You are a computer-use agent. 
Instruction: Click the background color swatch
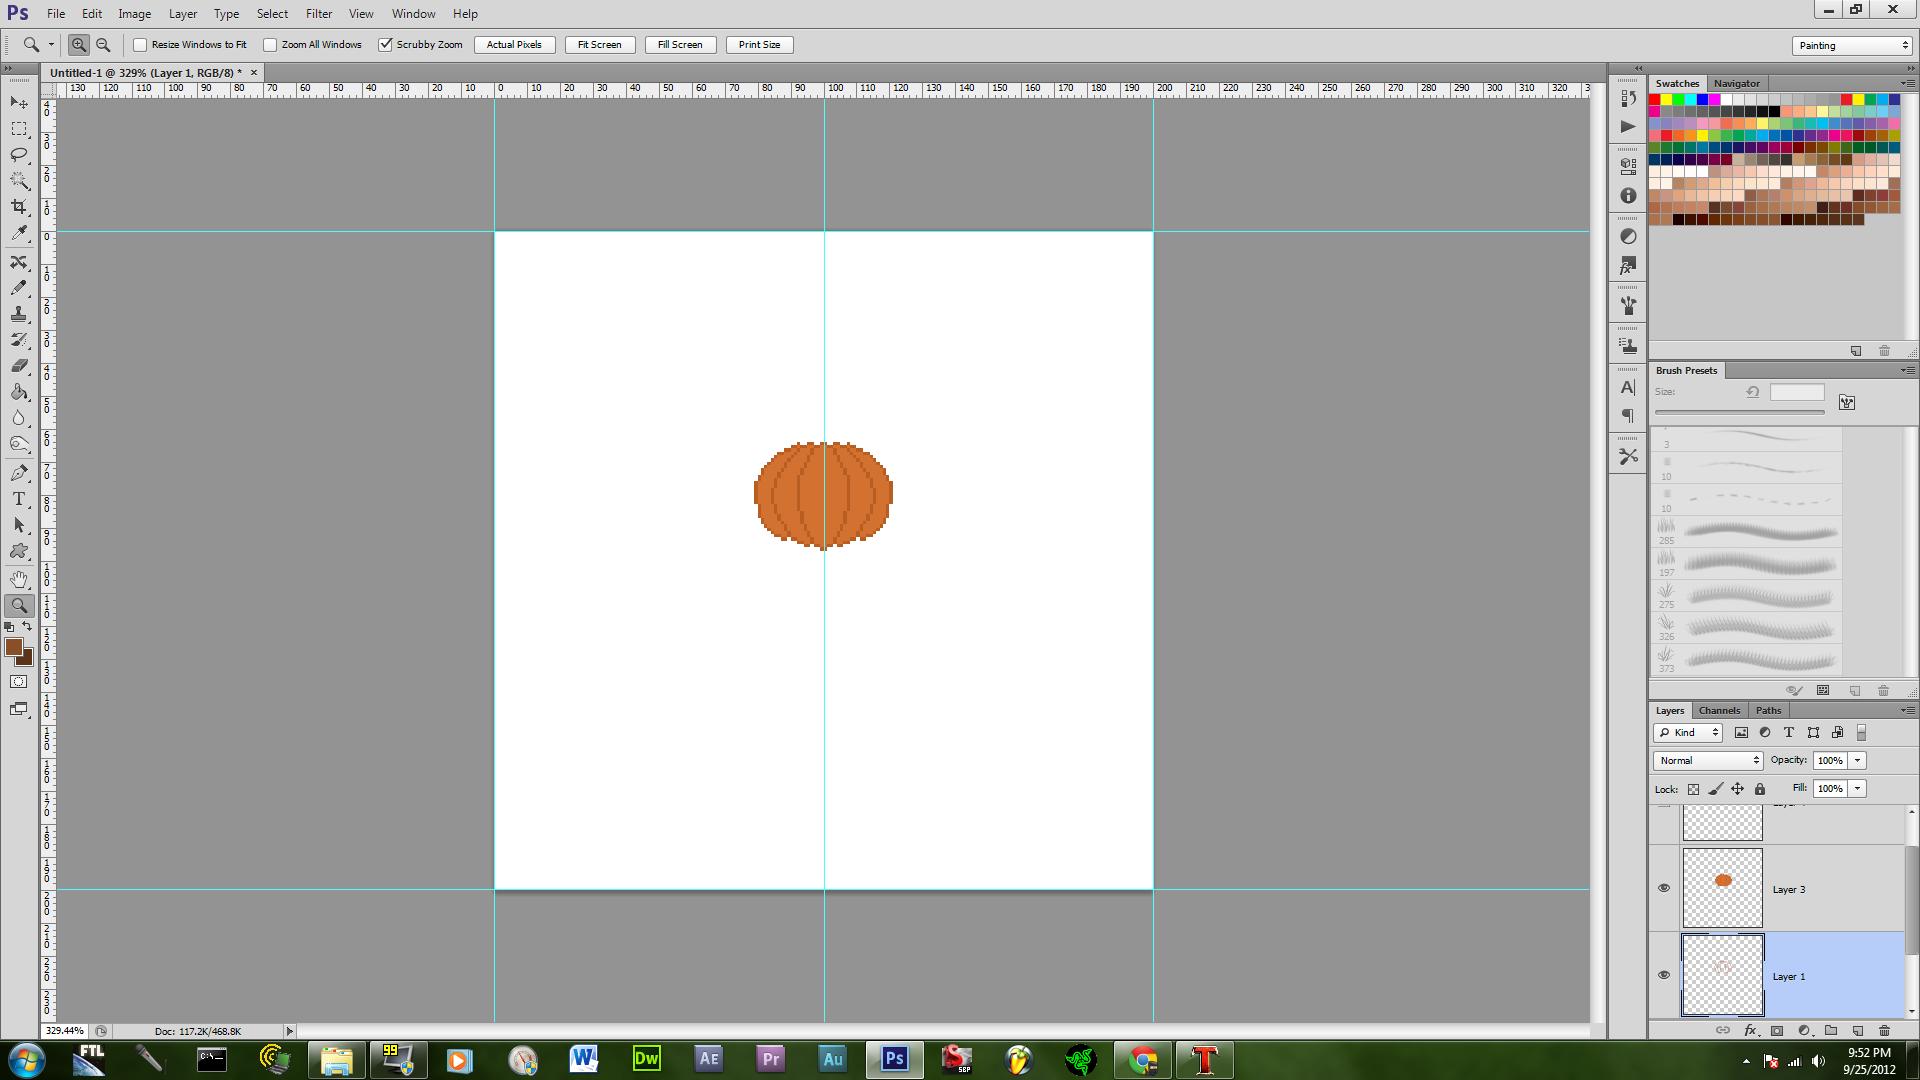(x=28, y=659)
